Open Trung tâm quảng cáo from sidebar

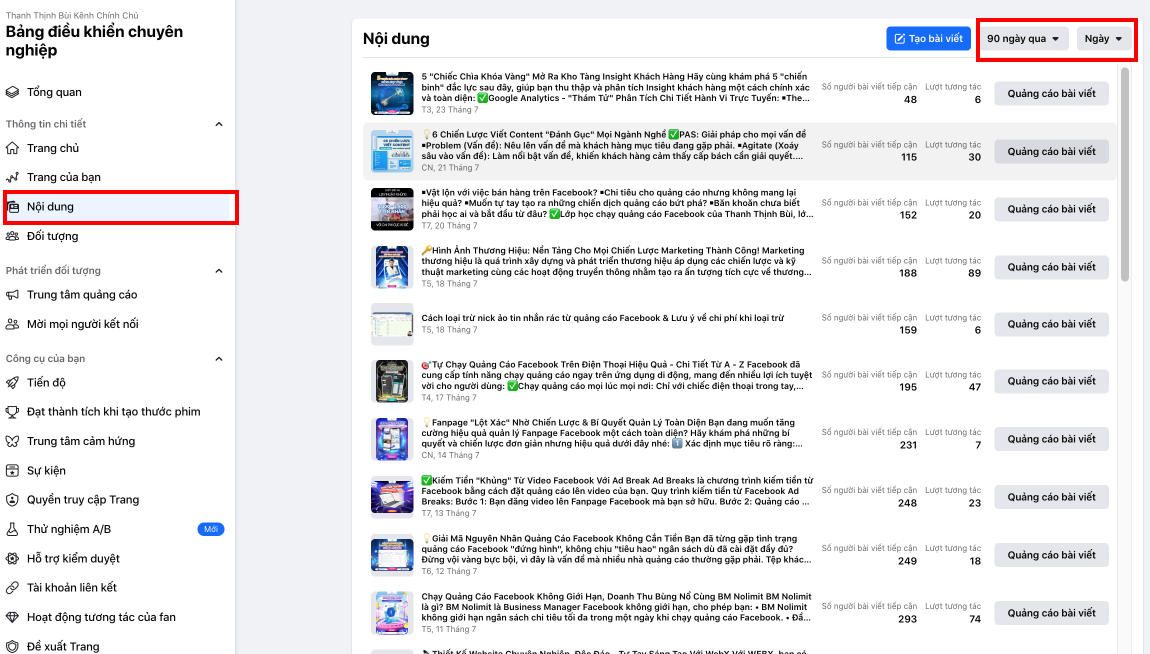tap(117, 295)
